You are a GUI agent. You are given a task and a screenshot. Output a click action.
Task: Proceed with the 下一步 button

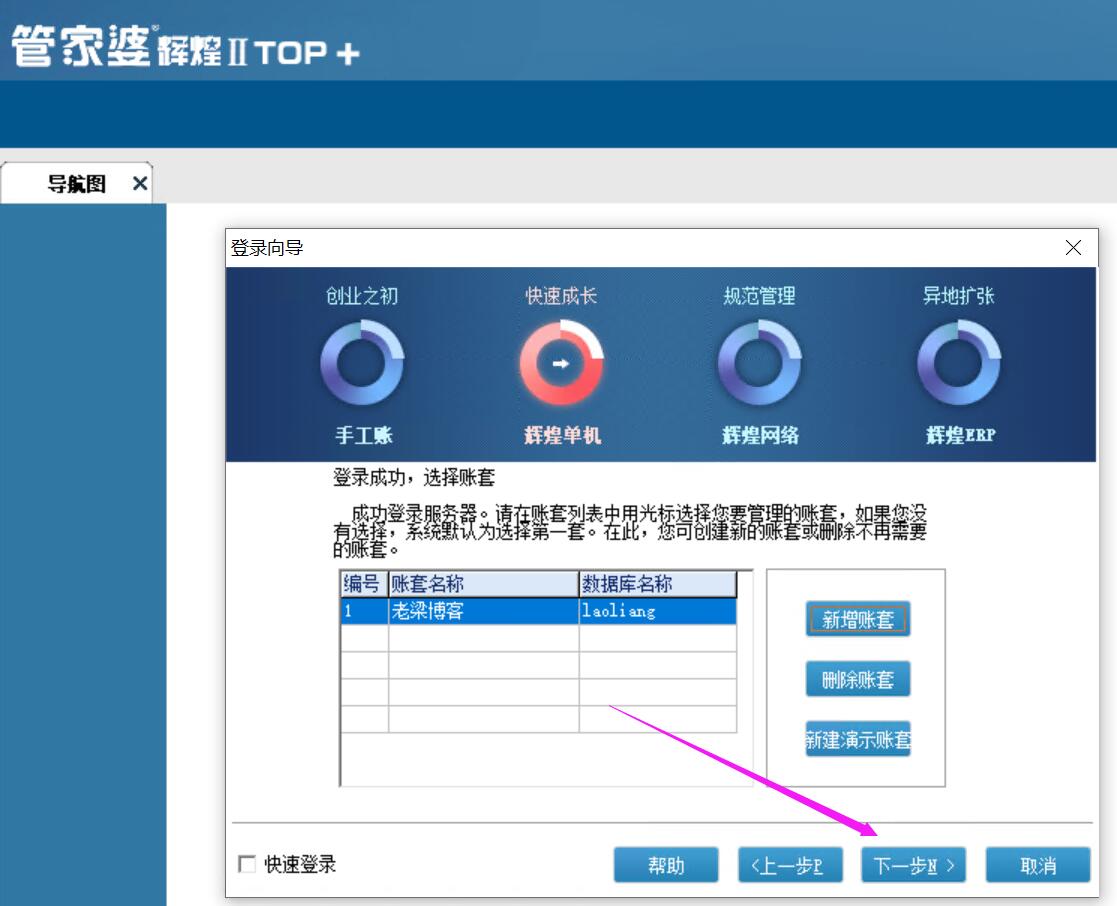coord(913,865)
